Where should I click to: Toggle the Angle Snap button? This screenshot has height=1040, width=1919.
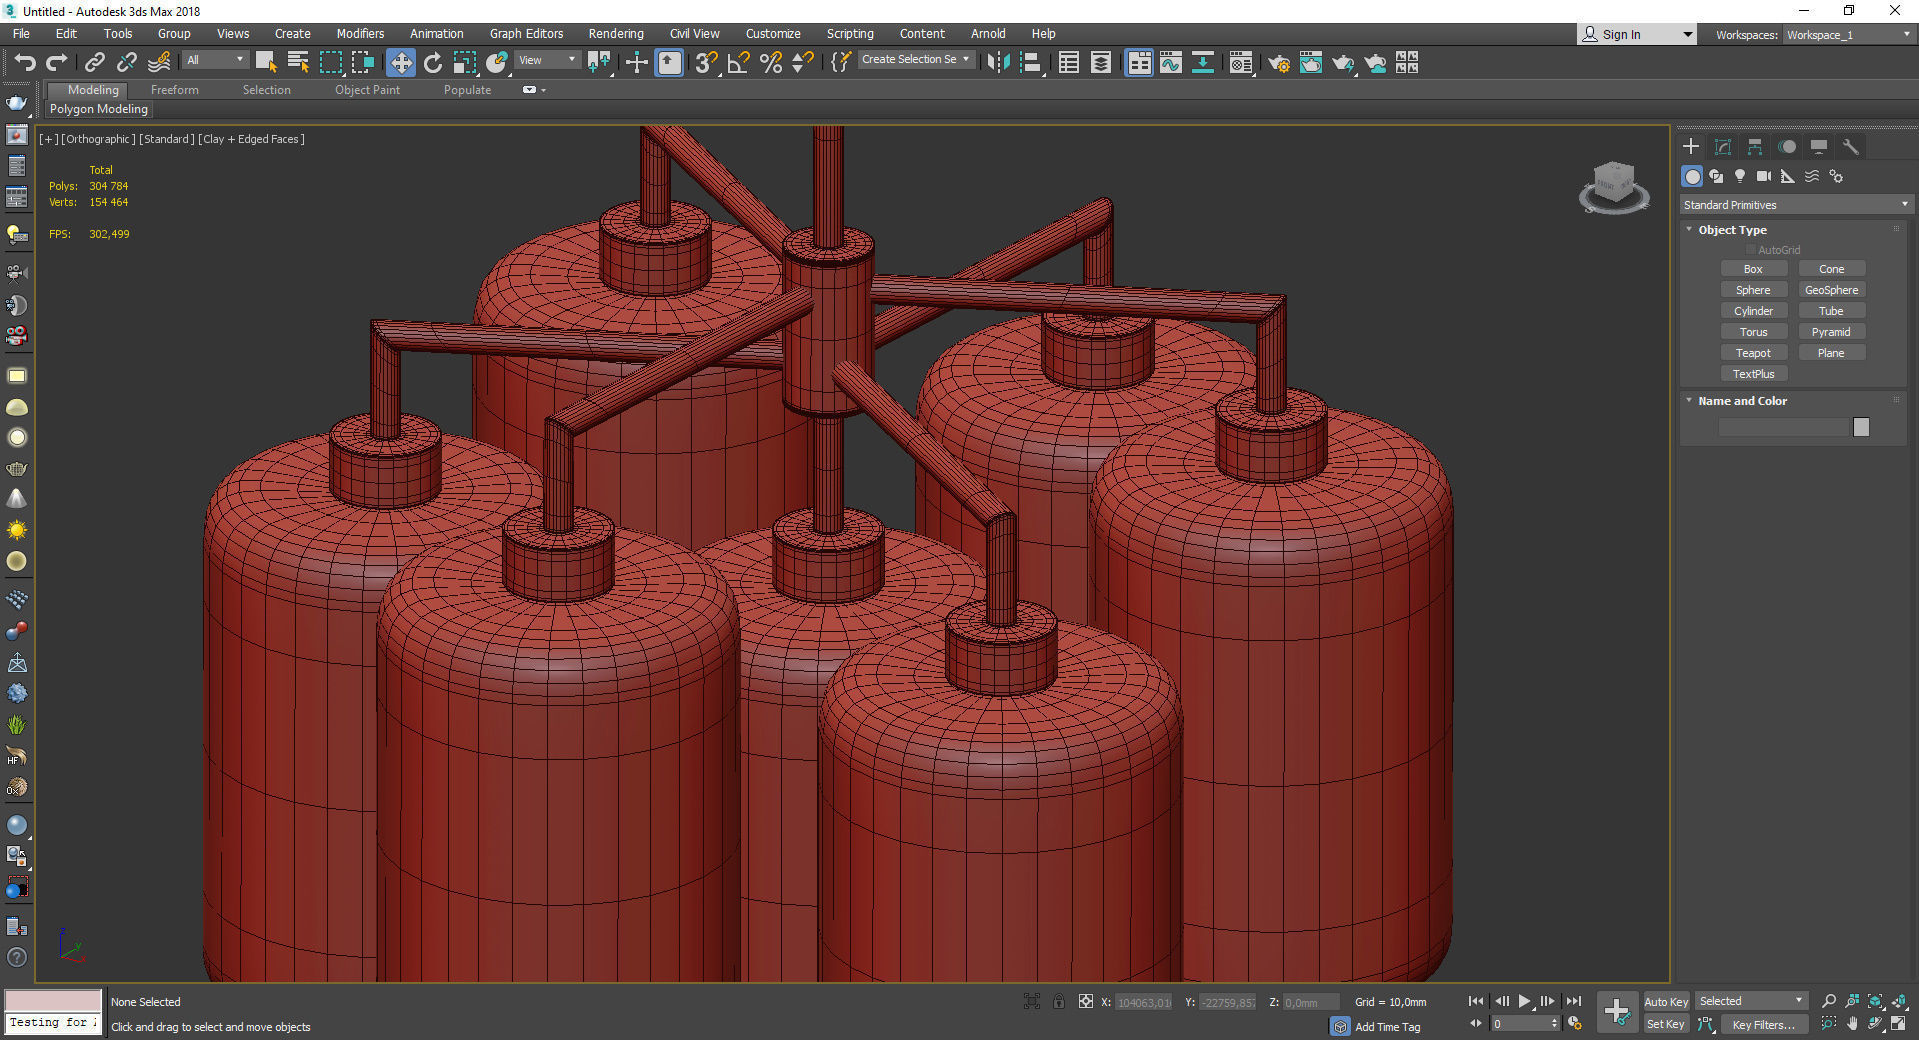coord(739,63)
